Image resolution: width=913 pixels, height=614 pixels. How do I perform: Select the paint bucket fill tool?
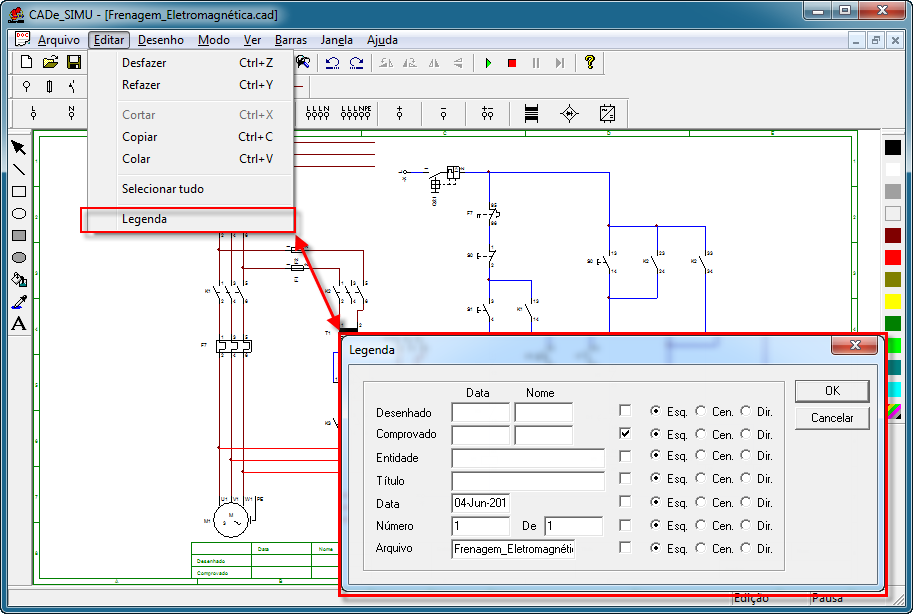click(x=18, y=280)
